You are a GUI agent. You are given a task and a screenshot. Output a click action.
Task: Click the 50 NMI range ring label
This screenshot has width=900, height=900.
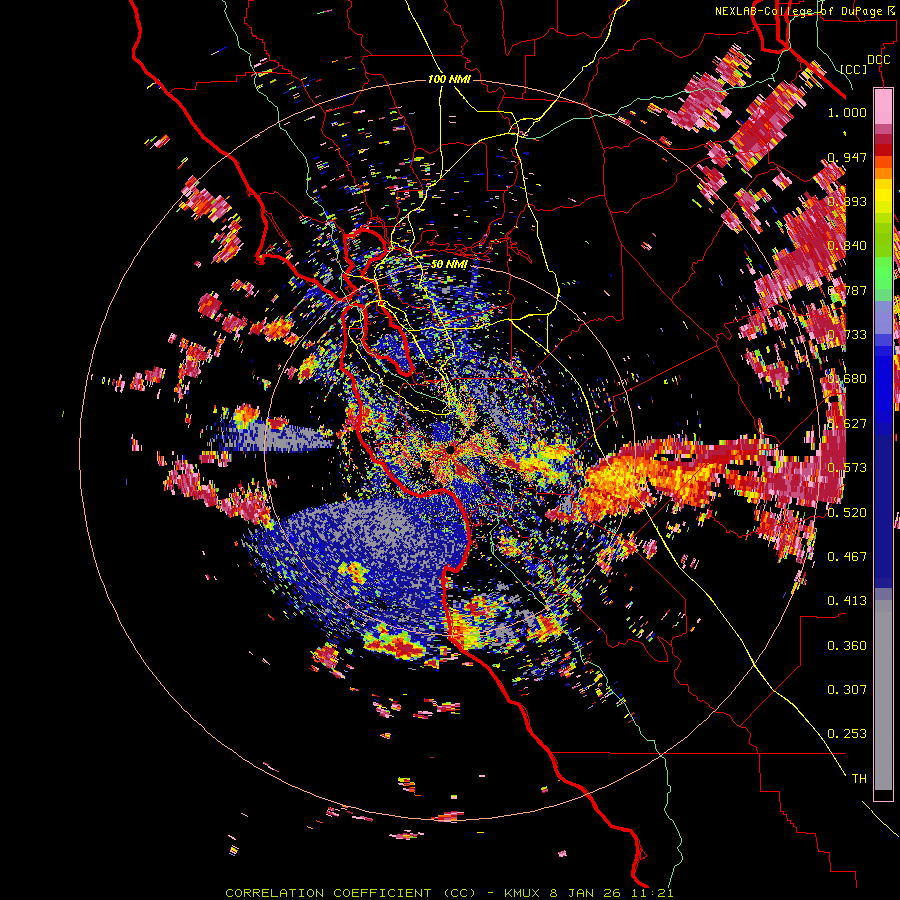point(449,264)
